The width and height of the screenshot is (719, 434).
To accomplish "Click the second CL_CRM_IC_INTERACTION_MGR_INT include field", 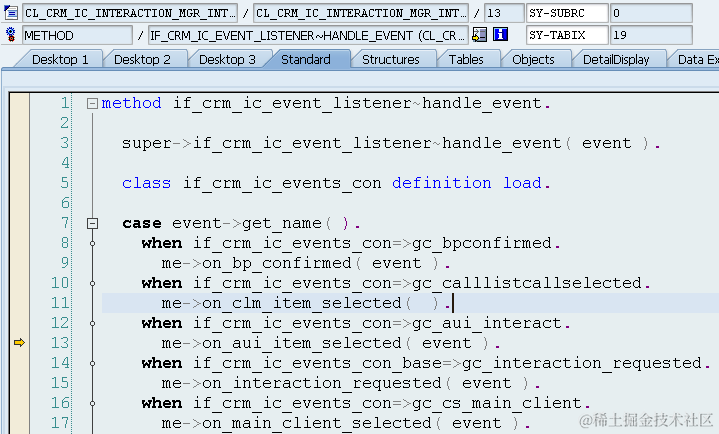I will tap(361, 13).
